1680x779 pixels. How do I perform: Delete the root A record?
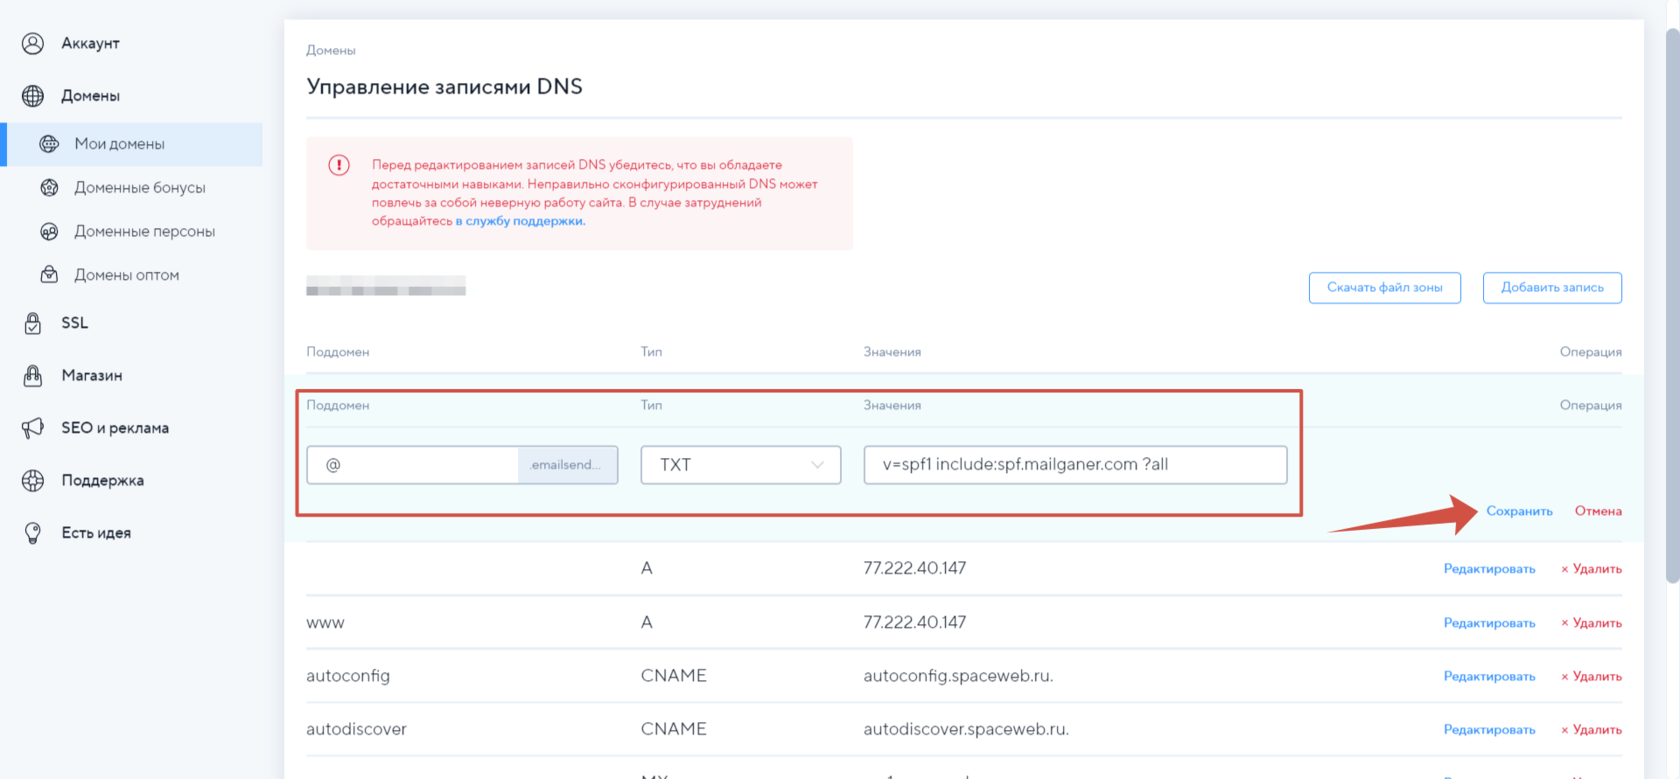pos(1591,569)
